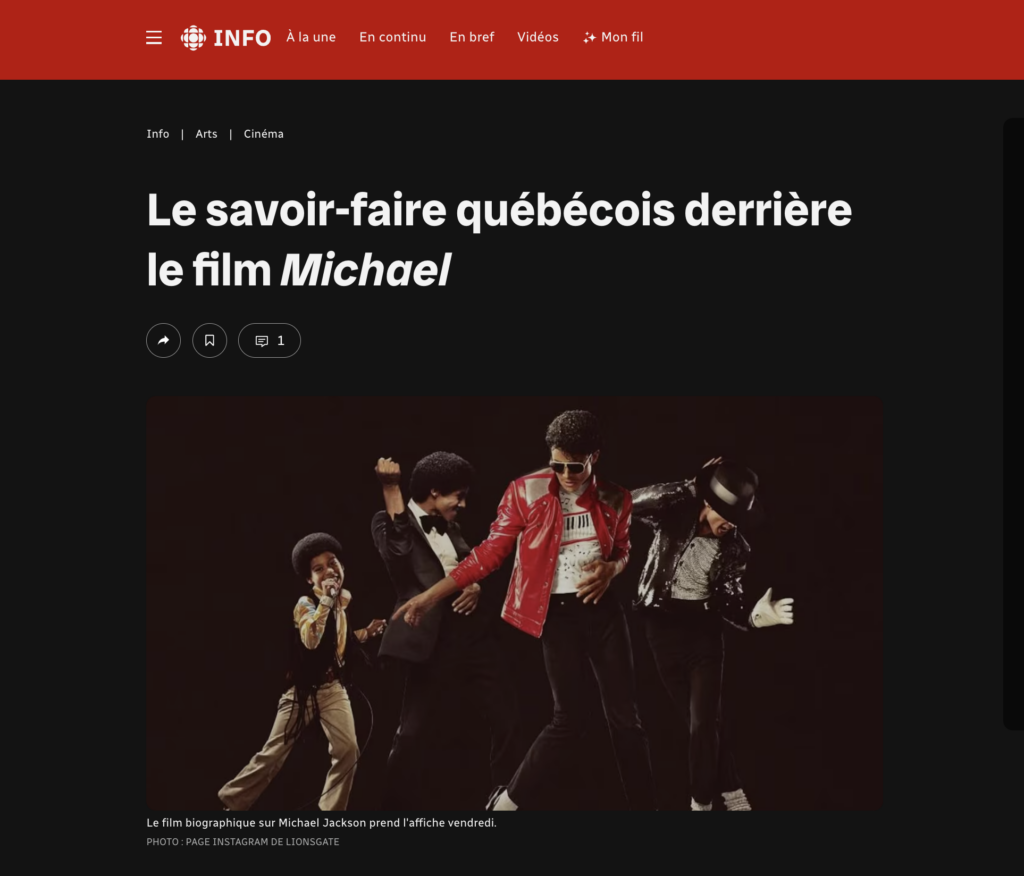The height and width of the screenshot is (876, 1024).
Task: Select the En bref menu item
Action: coord(472,37)
